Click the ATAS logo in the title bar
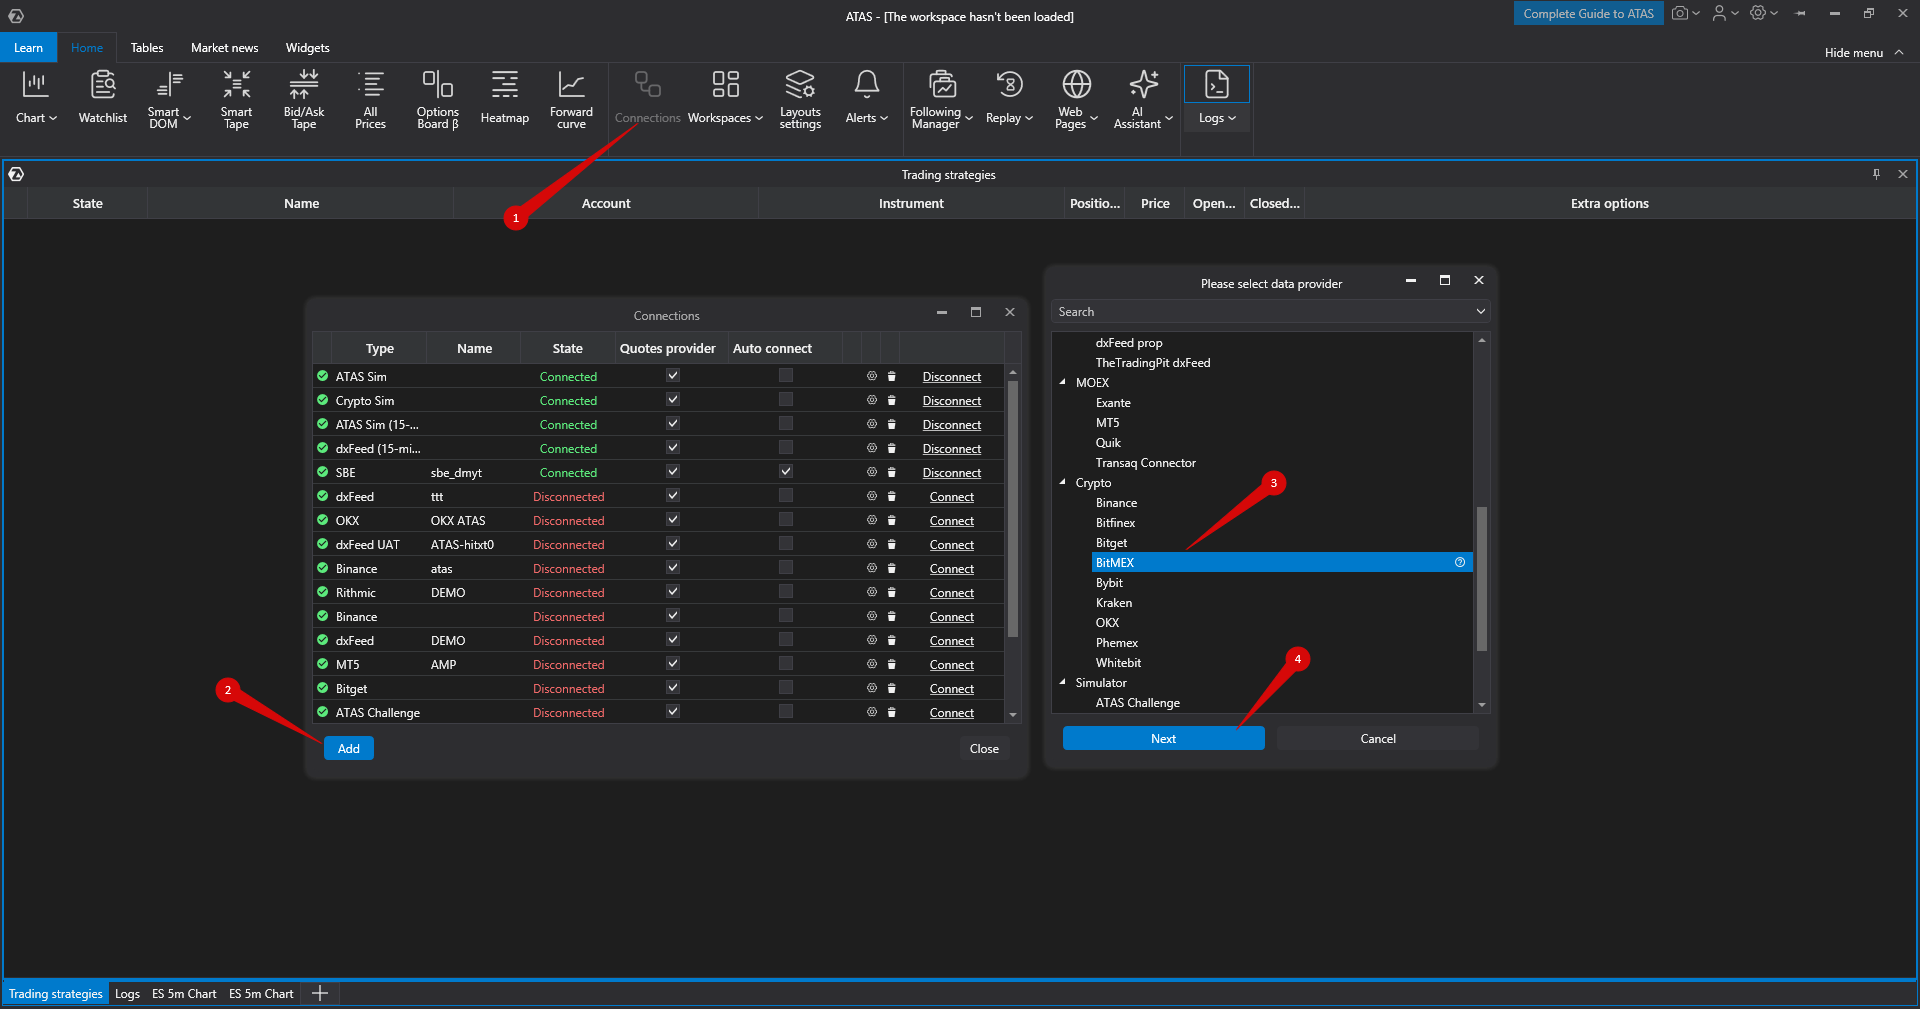The height and width of the screenshot is (1009, 1920). 16,15
